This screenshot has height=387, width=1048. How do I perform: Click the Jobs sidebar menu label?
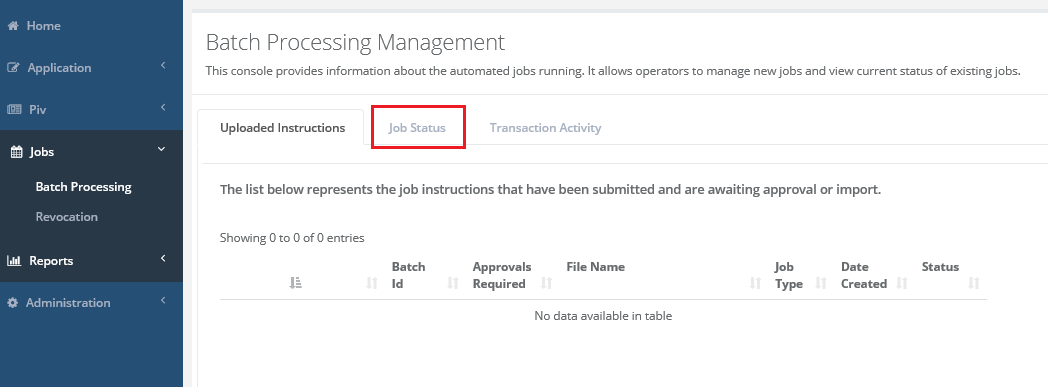click(41, 152)
